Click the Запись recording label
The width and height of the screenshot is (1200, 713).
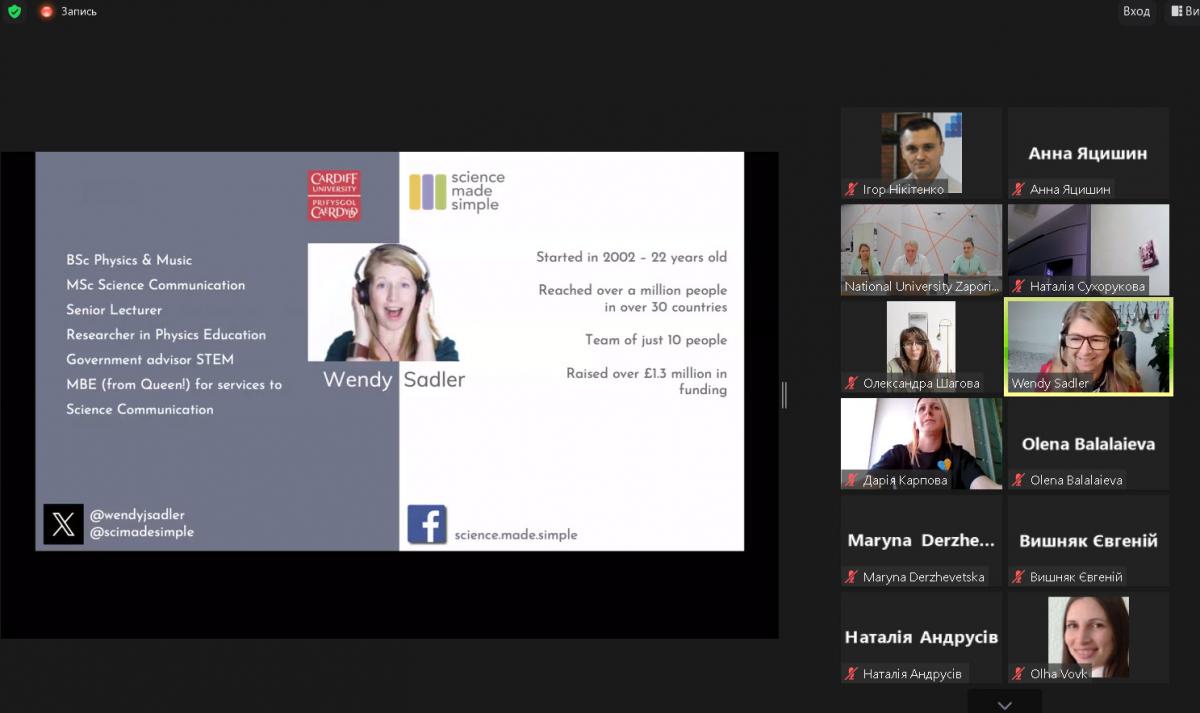coord(80,11)
